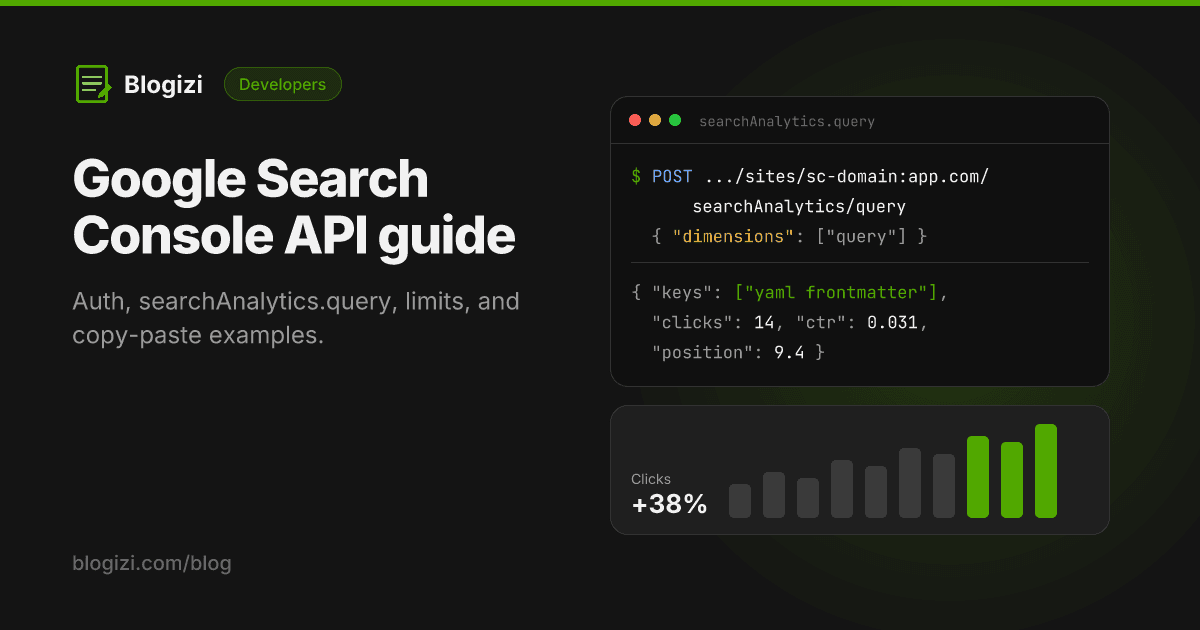Viewport: 1200px width, 630px height.
Task: Select the Developers category badge
Action: click(x=283, y=85)
